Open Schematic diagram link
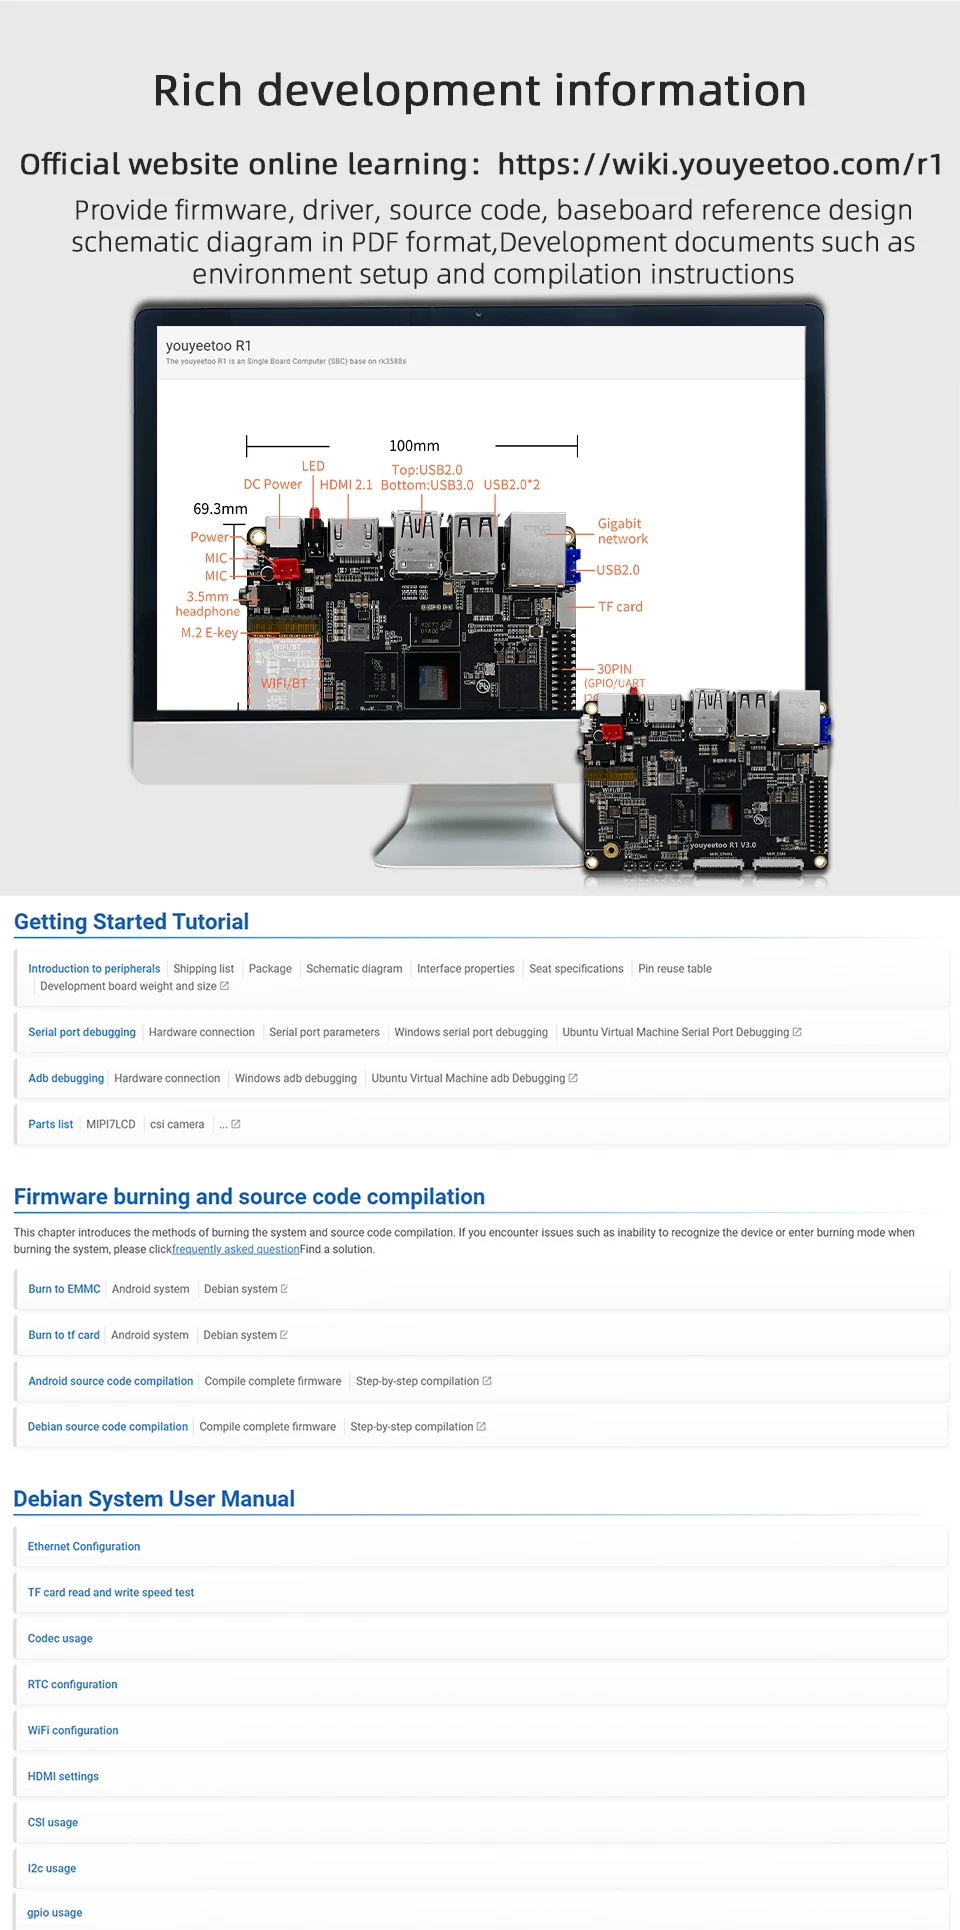The height and width of the screenshot is (1930, 960). (x=354, y=969)
